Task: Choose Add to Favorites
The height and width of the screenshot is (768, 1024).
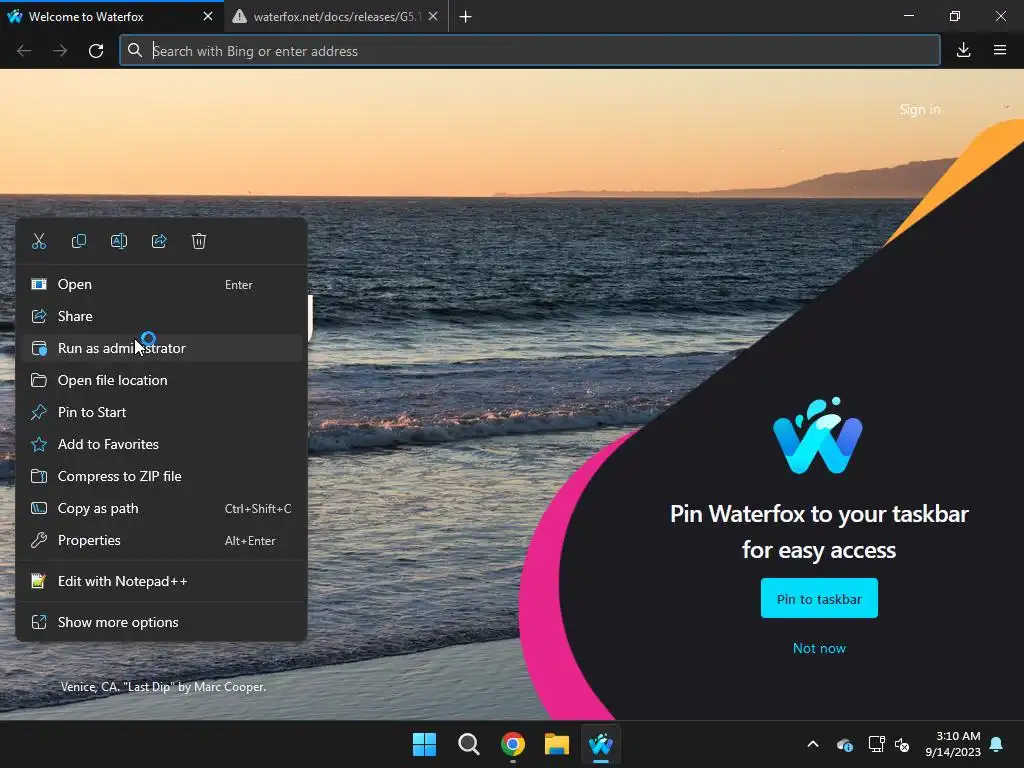Action: pos(161,444)
